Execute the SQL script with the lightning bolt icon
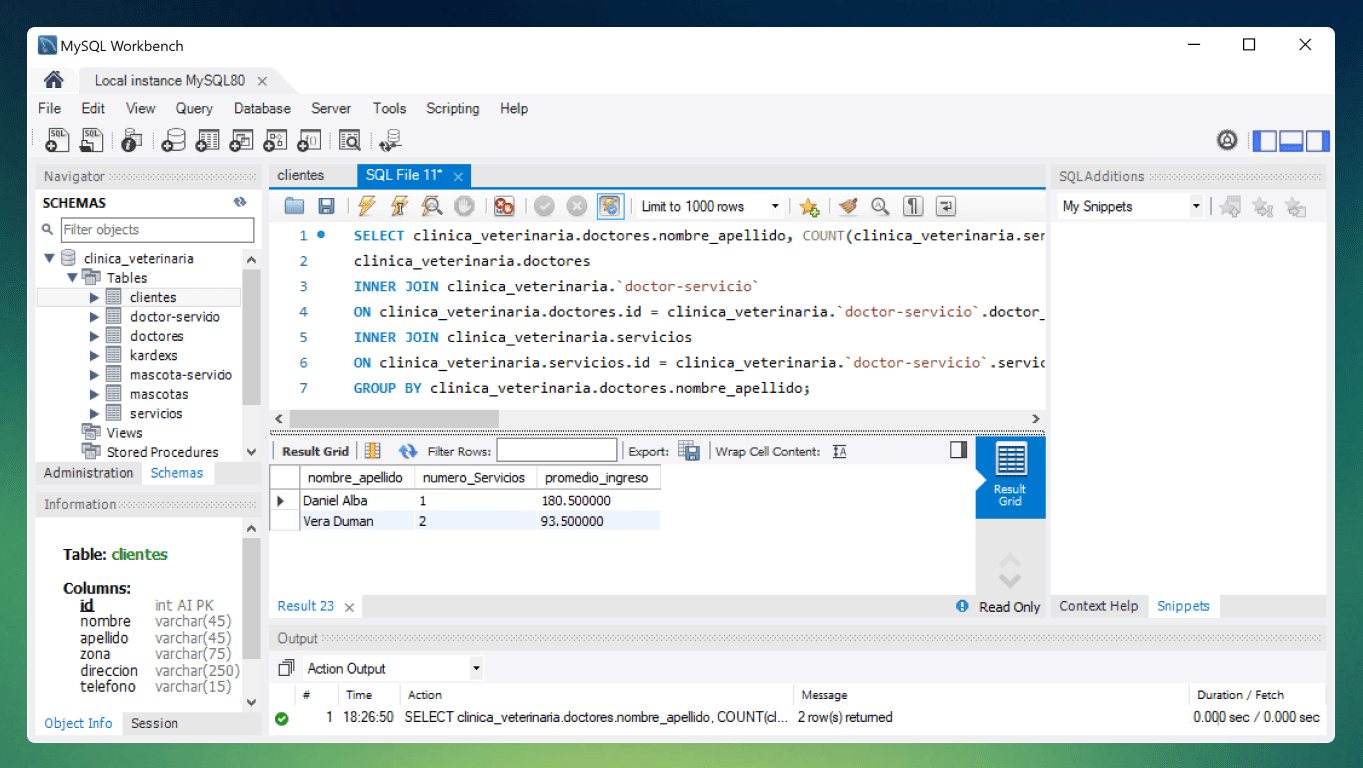Image resolution: width=1363 pixels, height=768 pixels. coord(367,206)
